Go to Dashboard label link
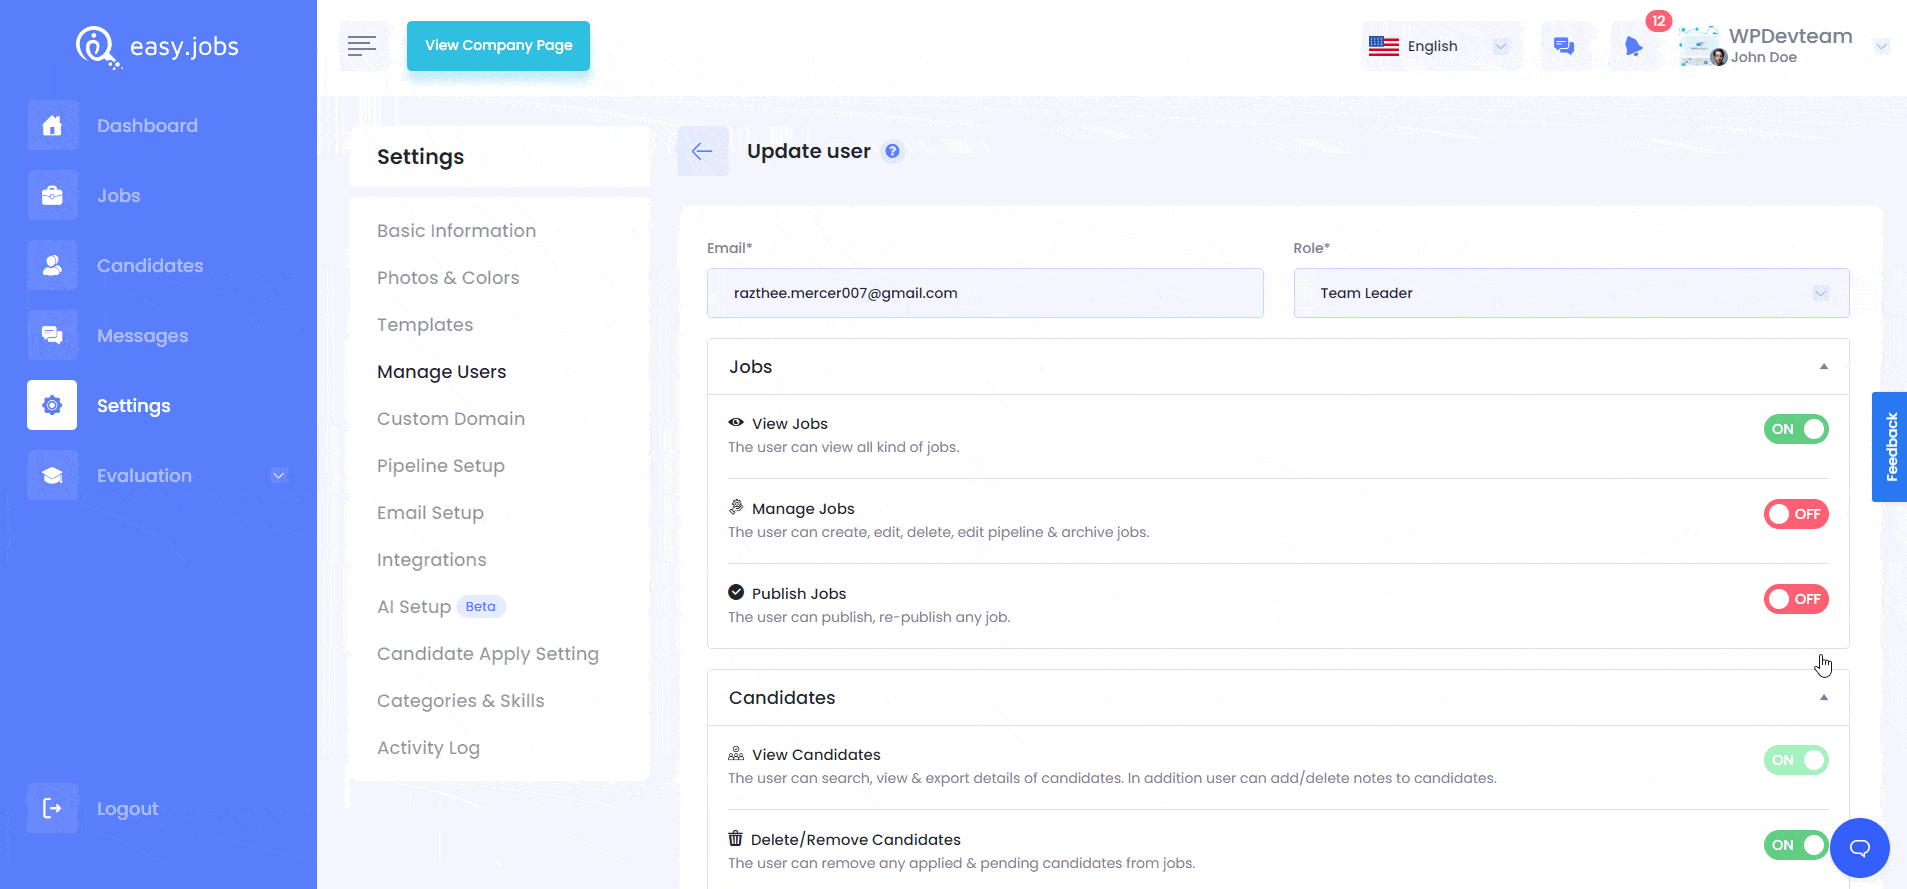This screenshot has width=1907, height=889. 147,126
